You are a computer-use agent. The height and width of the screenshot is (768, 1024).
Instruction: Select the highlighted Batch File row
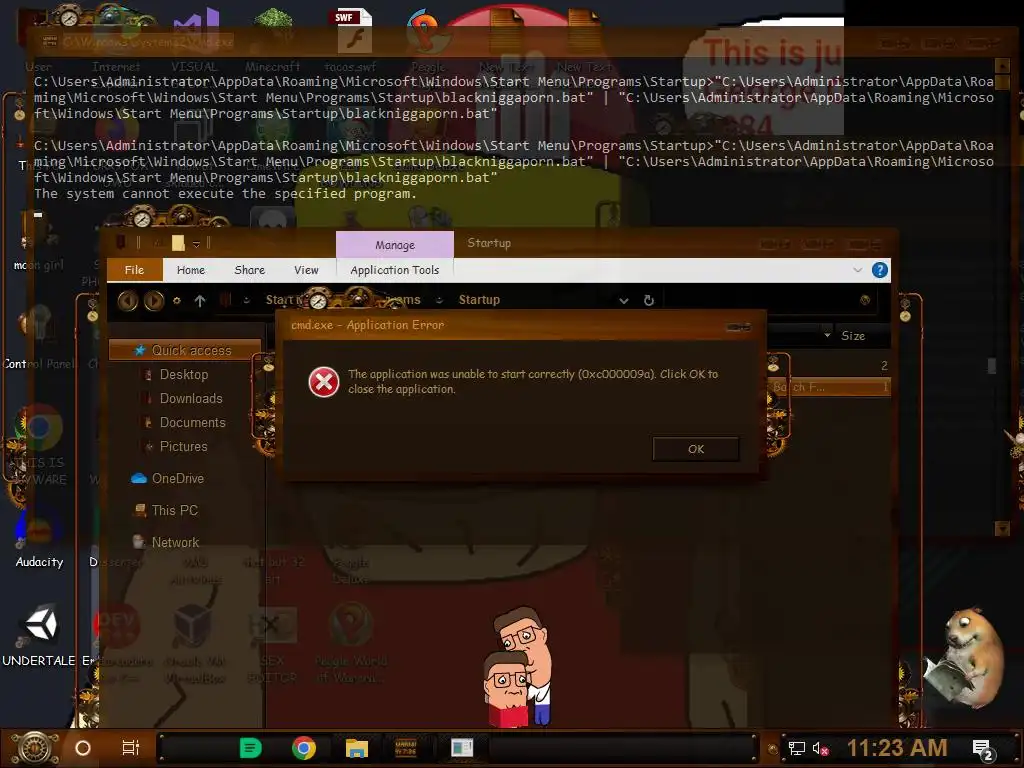pos(829,387)
